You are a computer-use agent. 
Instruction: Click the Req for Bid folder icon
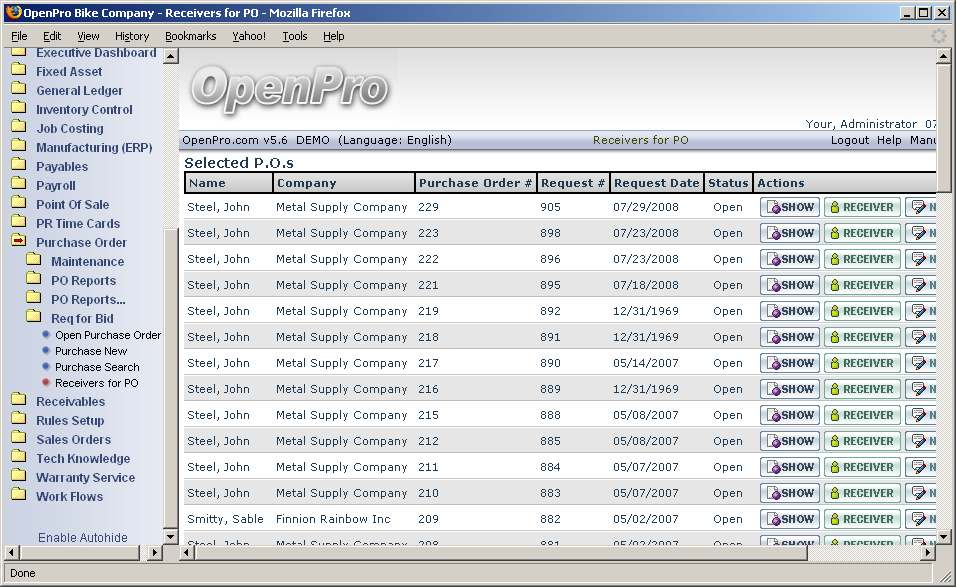tap(33, 318)
